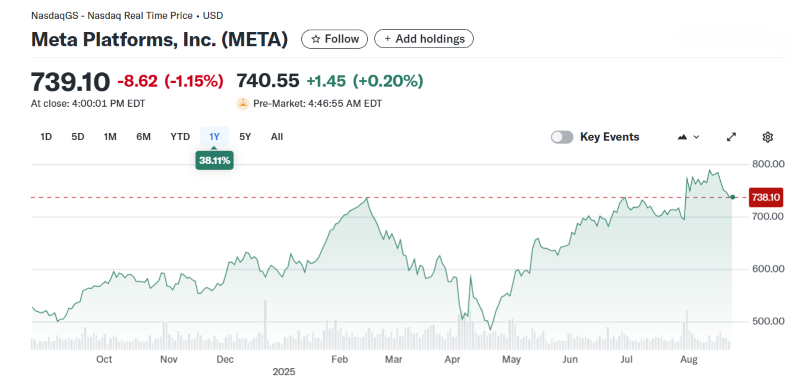
Task: Select the 5Y time range
Action: (245, 137)
